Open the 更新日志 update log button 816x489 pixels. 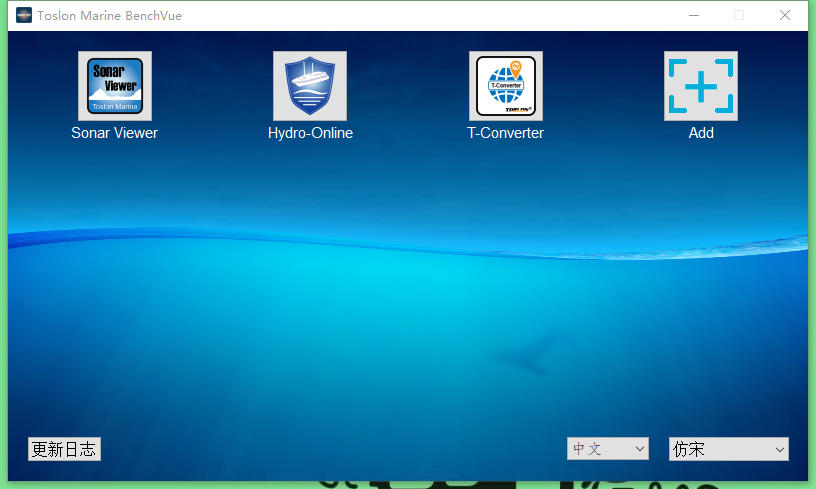[x=64, y=449]
